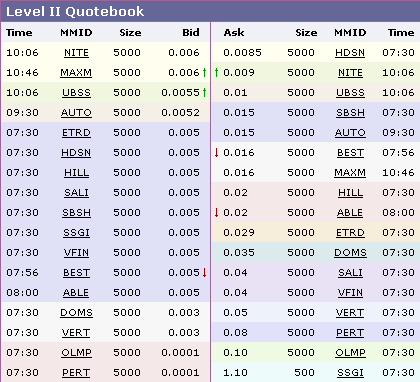Click DOMS link at ask 0.035
Viewport: 420px width, 382px height.
point(350,253)
